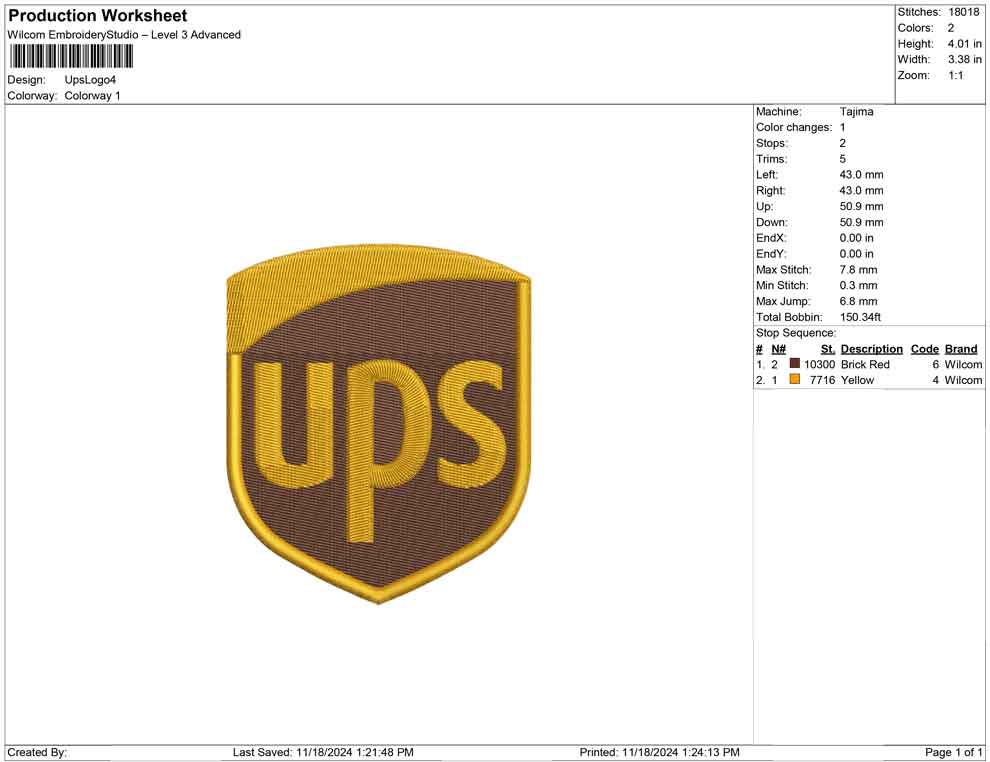
Task: Click the design barcode image
Action: click(x=70, y=57)
